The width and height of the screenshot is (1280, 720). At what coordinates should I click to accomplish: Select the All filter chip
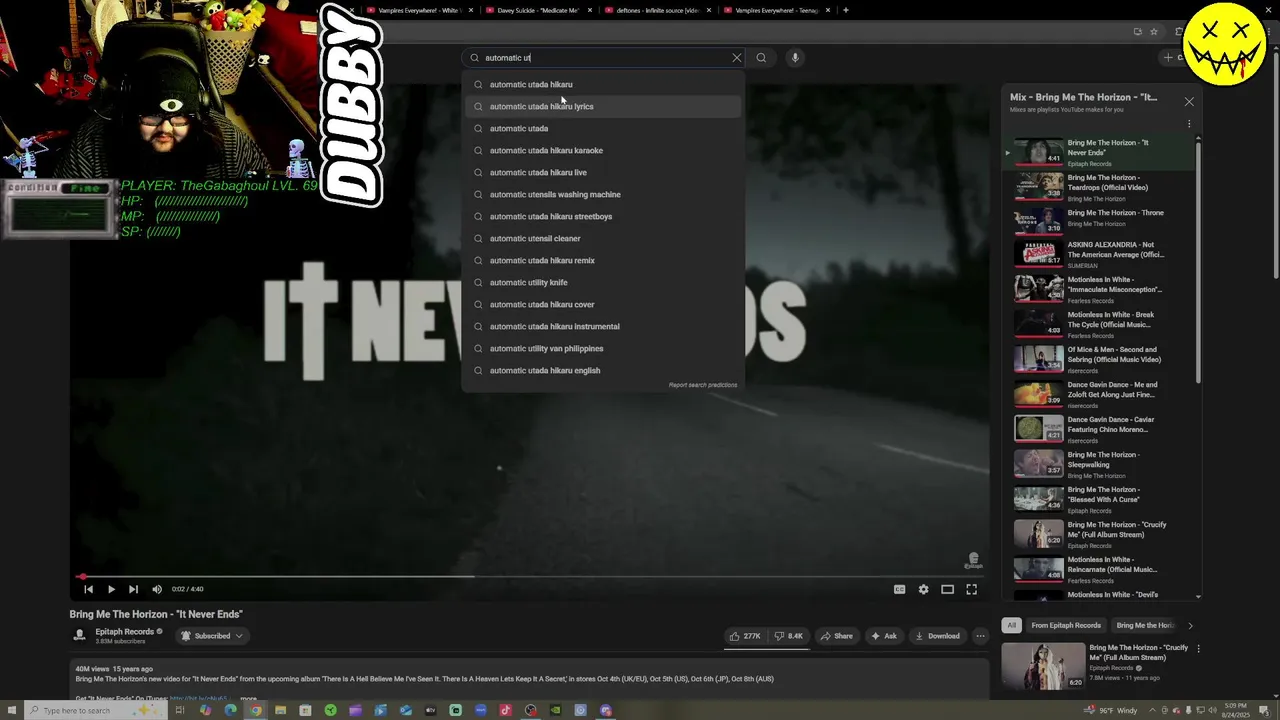(1011, 626)
